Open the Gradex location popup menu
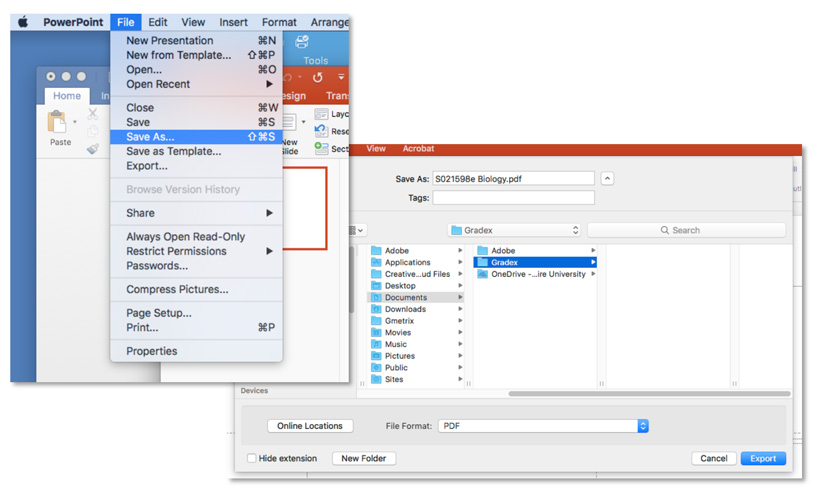This screenshot has height=500, width=820. 514,230
